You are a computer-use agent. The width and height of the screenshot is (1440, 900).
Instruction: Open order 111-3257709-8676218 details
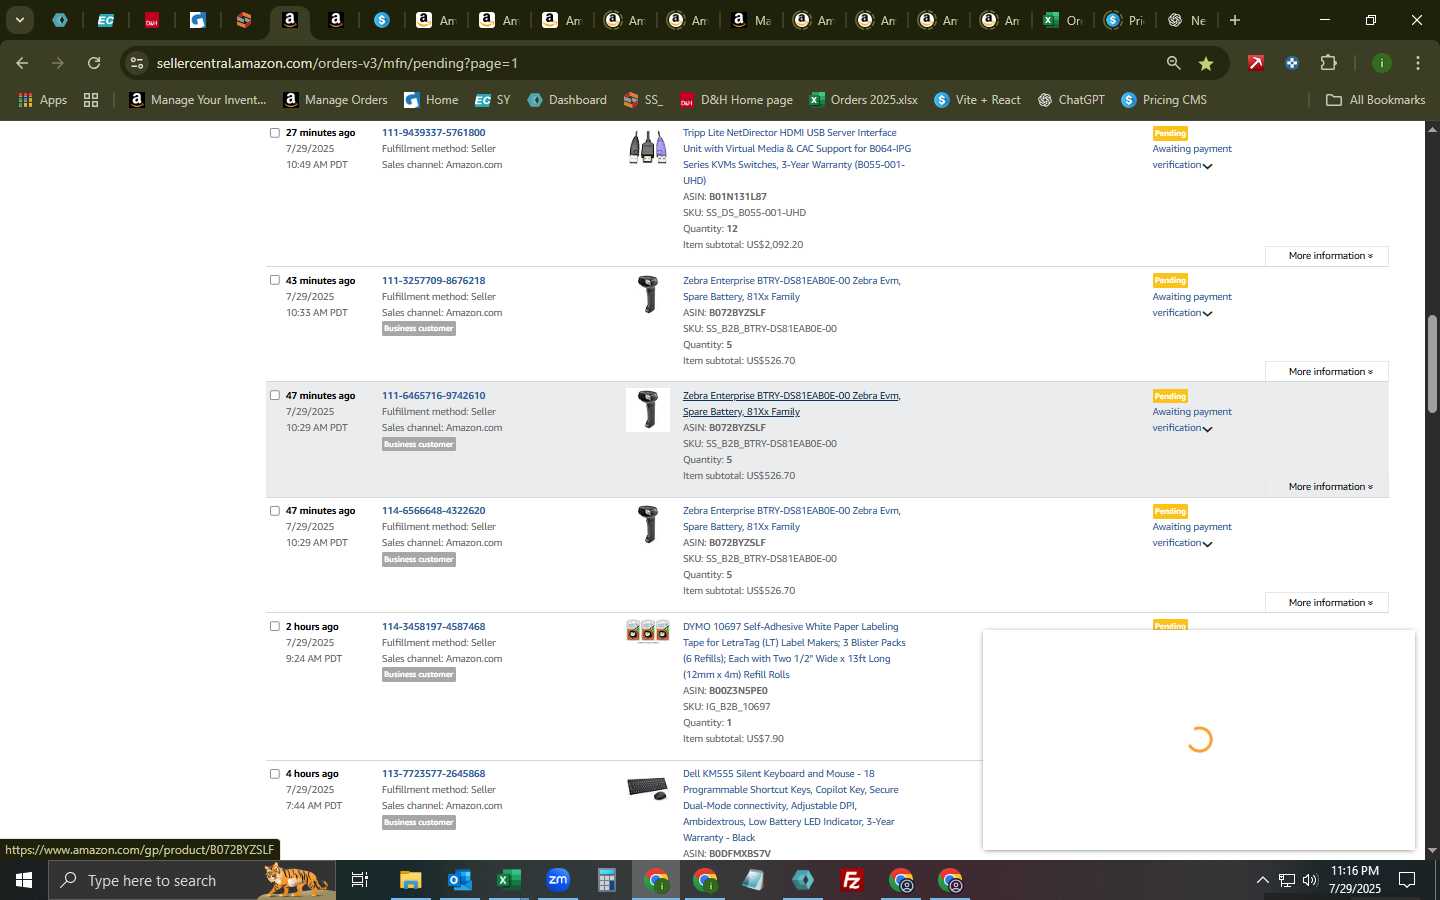pyautogui.click(x=433, y=280)
